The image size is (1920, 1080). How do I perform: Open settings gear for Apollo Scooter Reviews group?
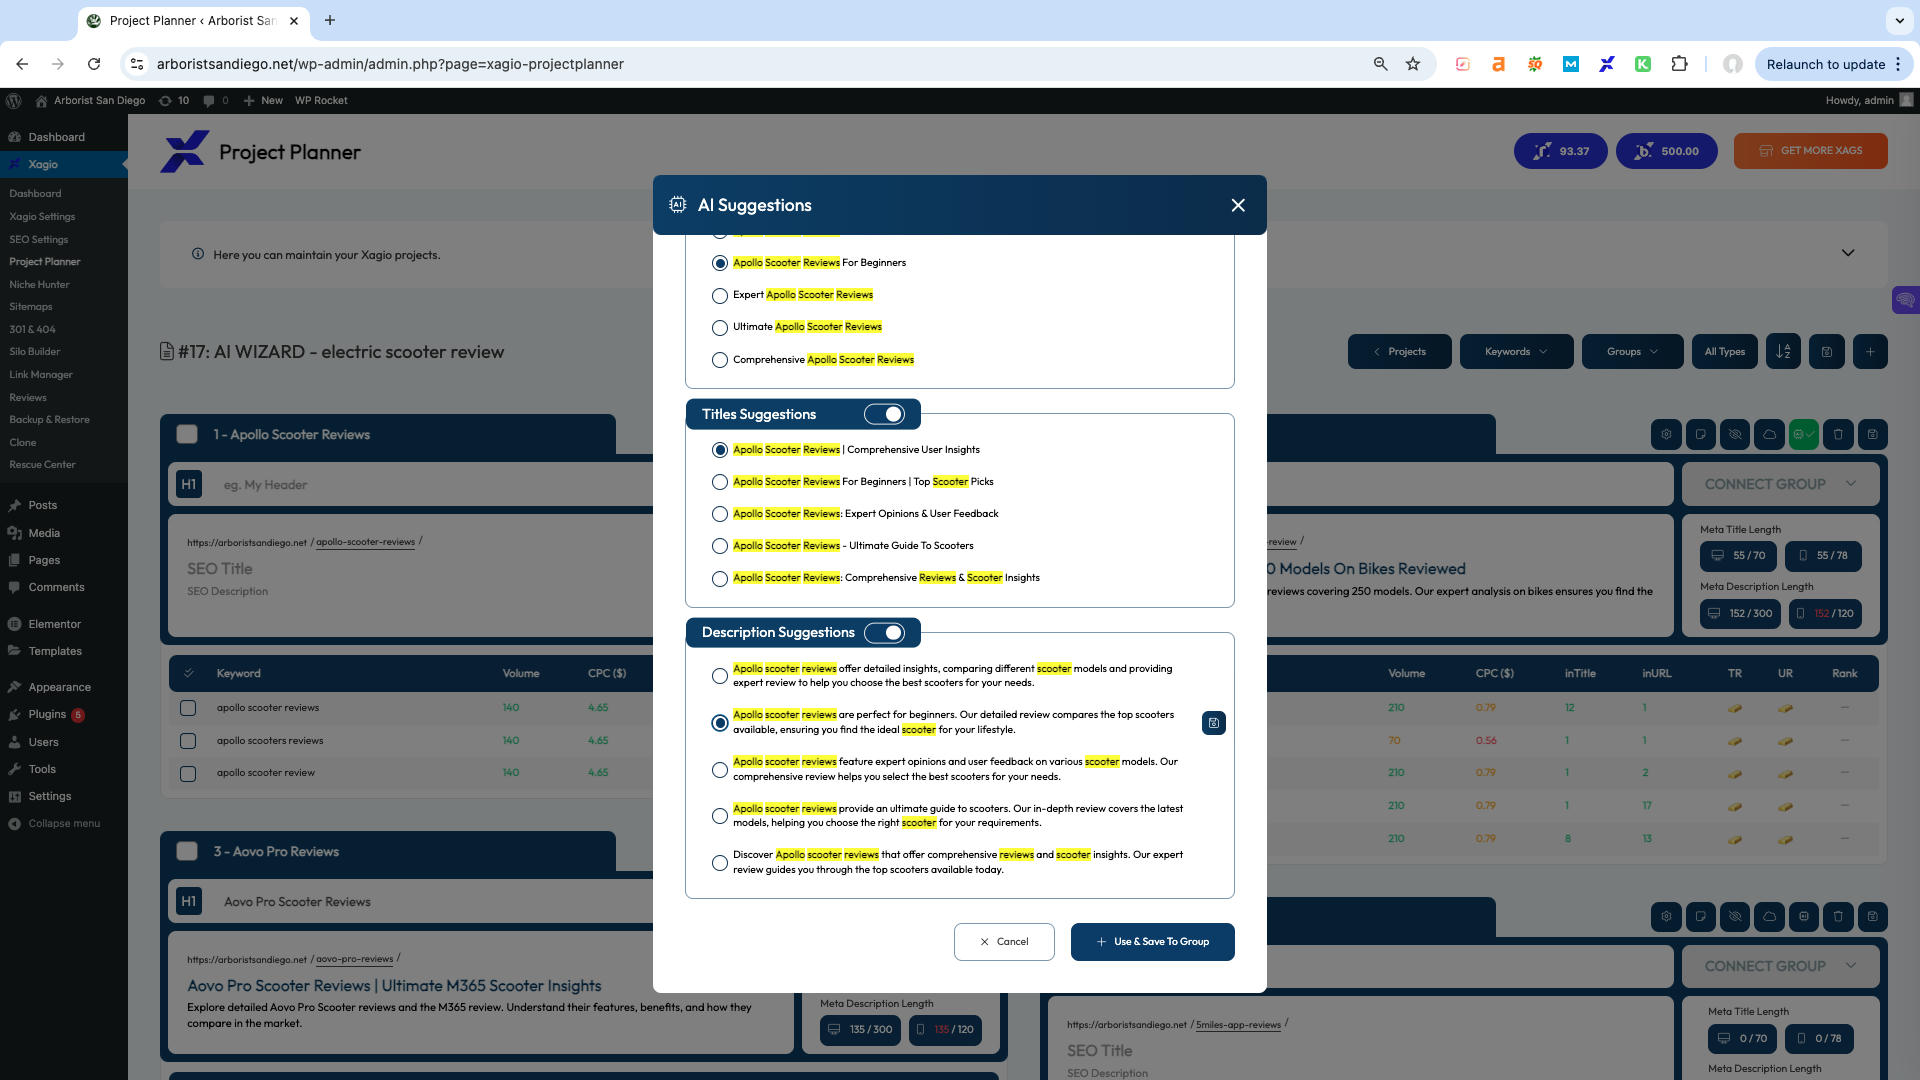1666,435
